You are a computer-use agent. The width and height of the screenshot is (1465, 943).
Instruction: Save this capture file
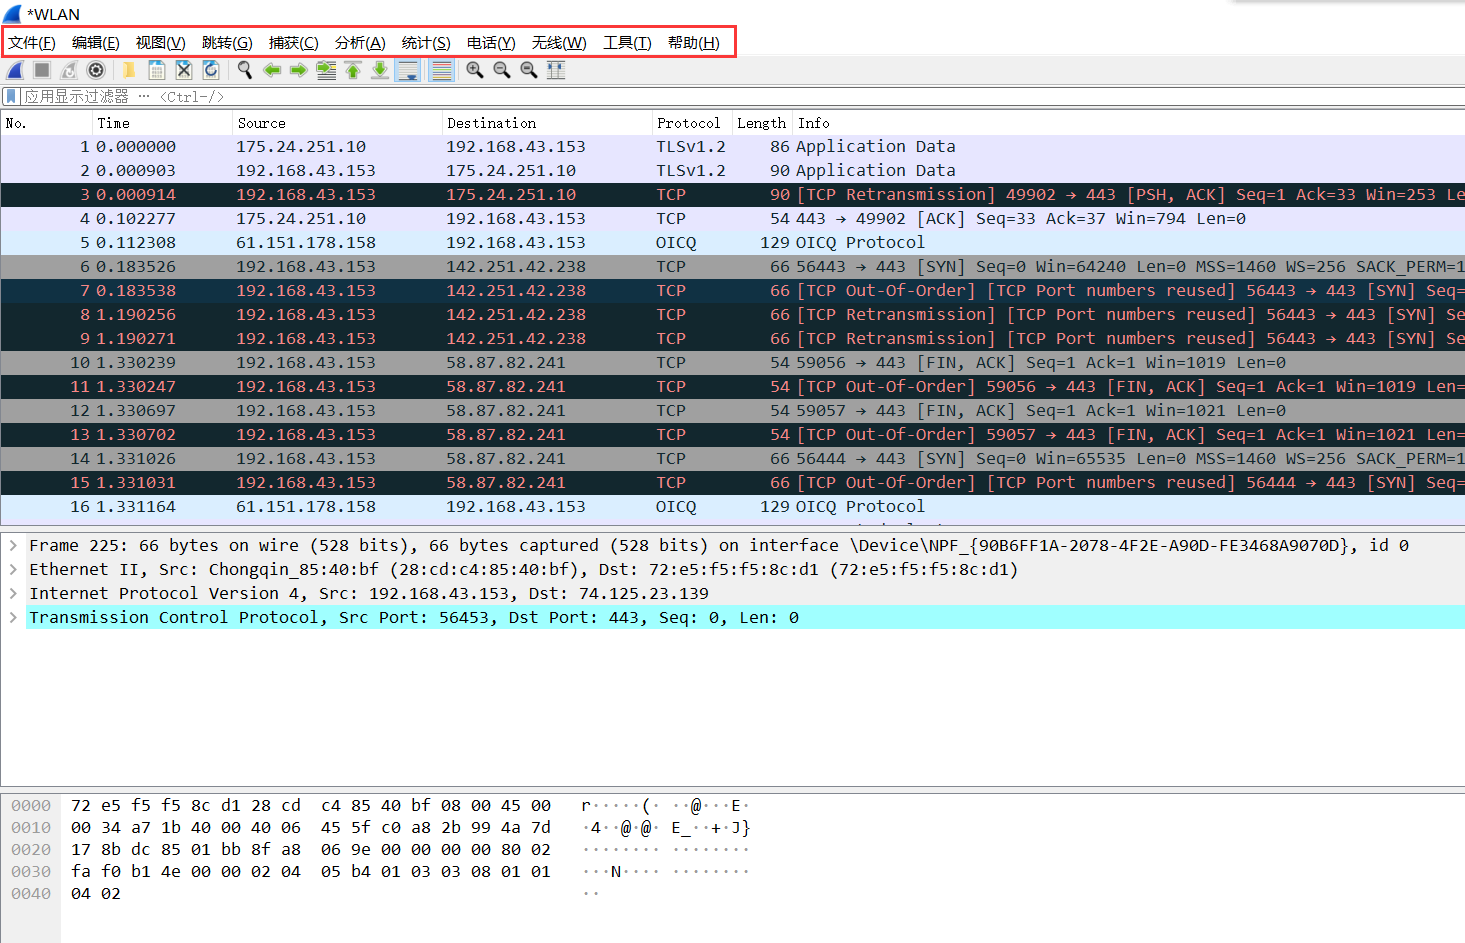(x=157, y=70)
